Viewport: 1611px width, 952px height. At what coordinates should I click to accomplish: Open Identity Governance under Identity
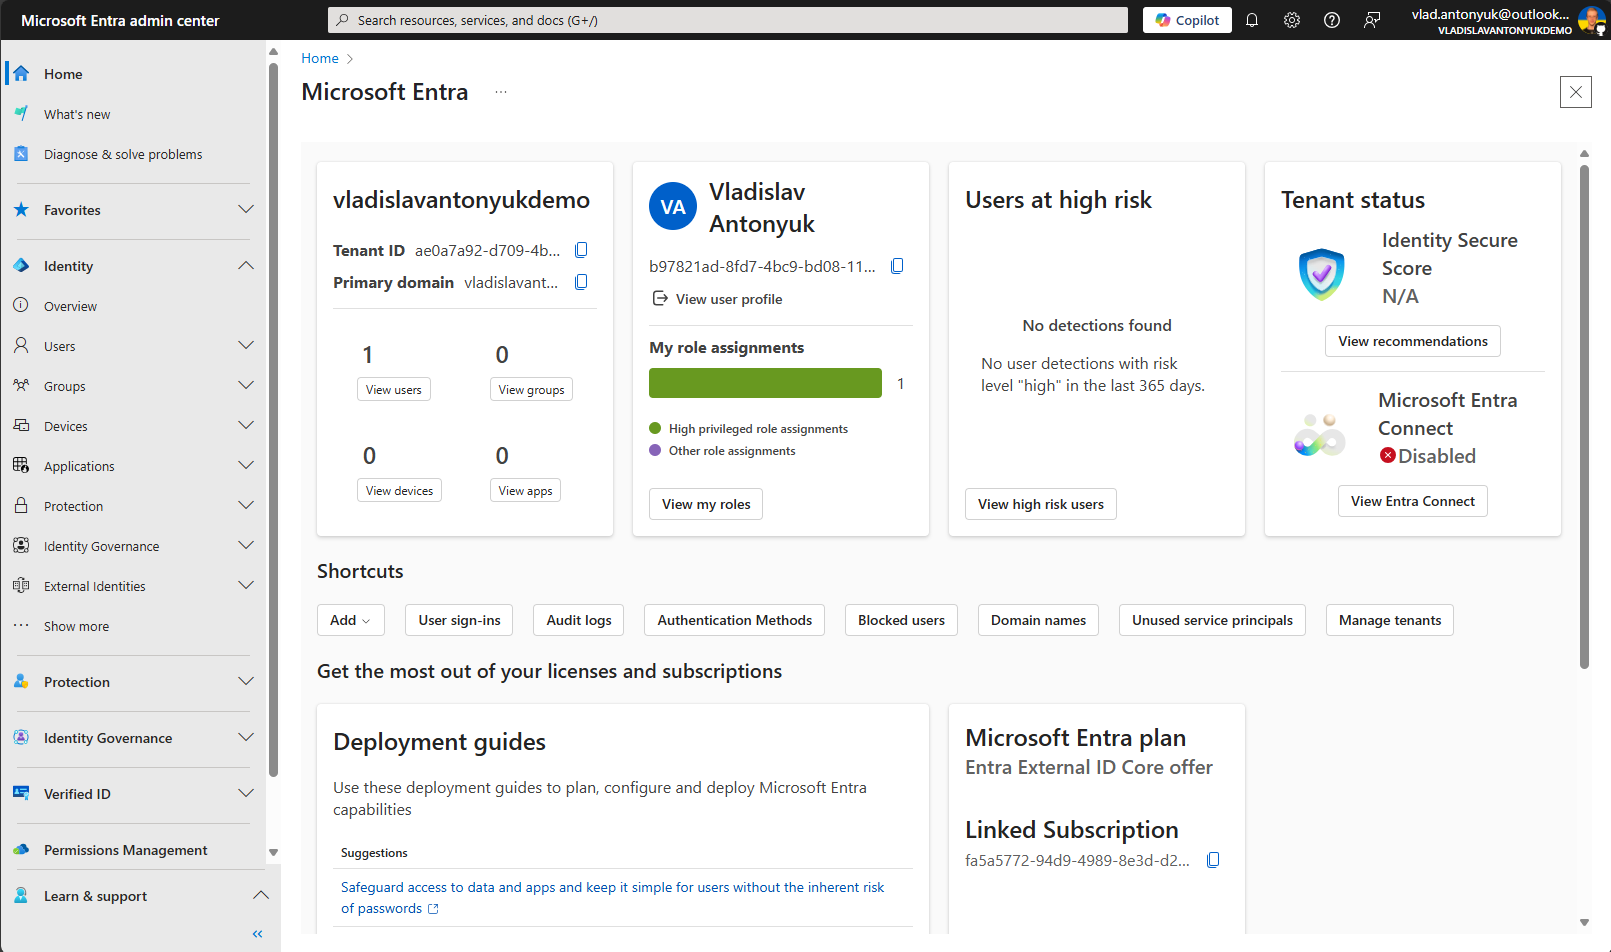pyautogui.click(x=101, y=546)
